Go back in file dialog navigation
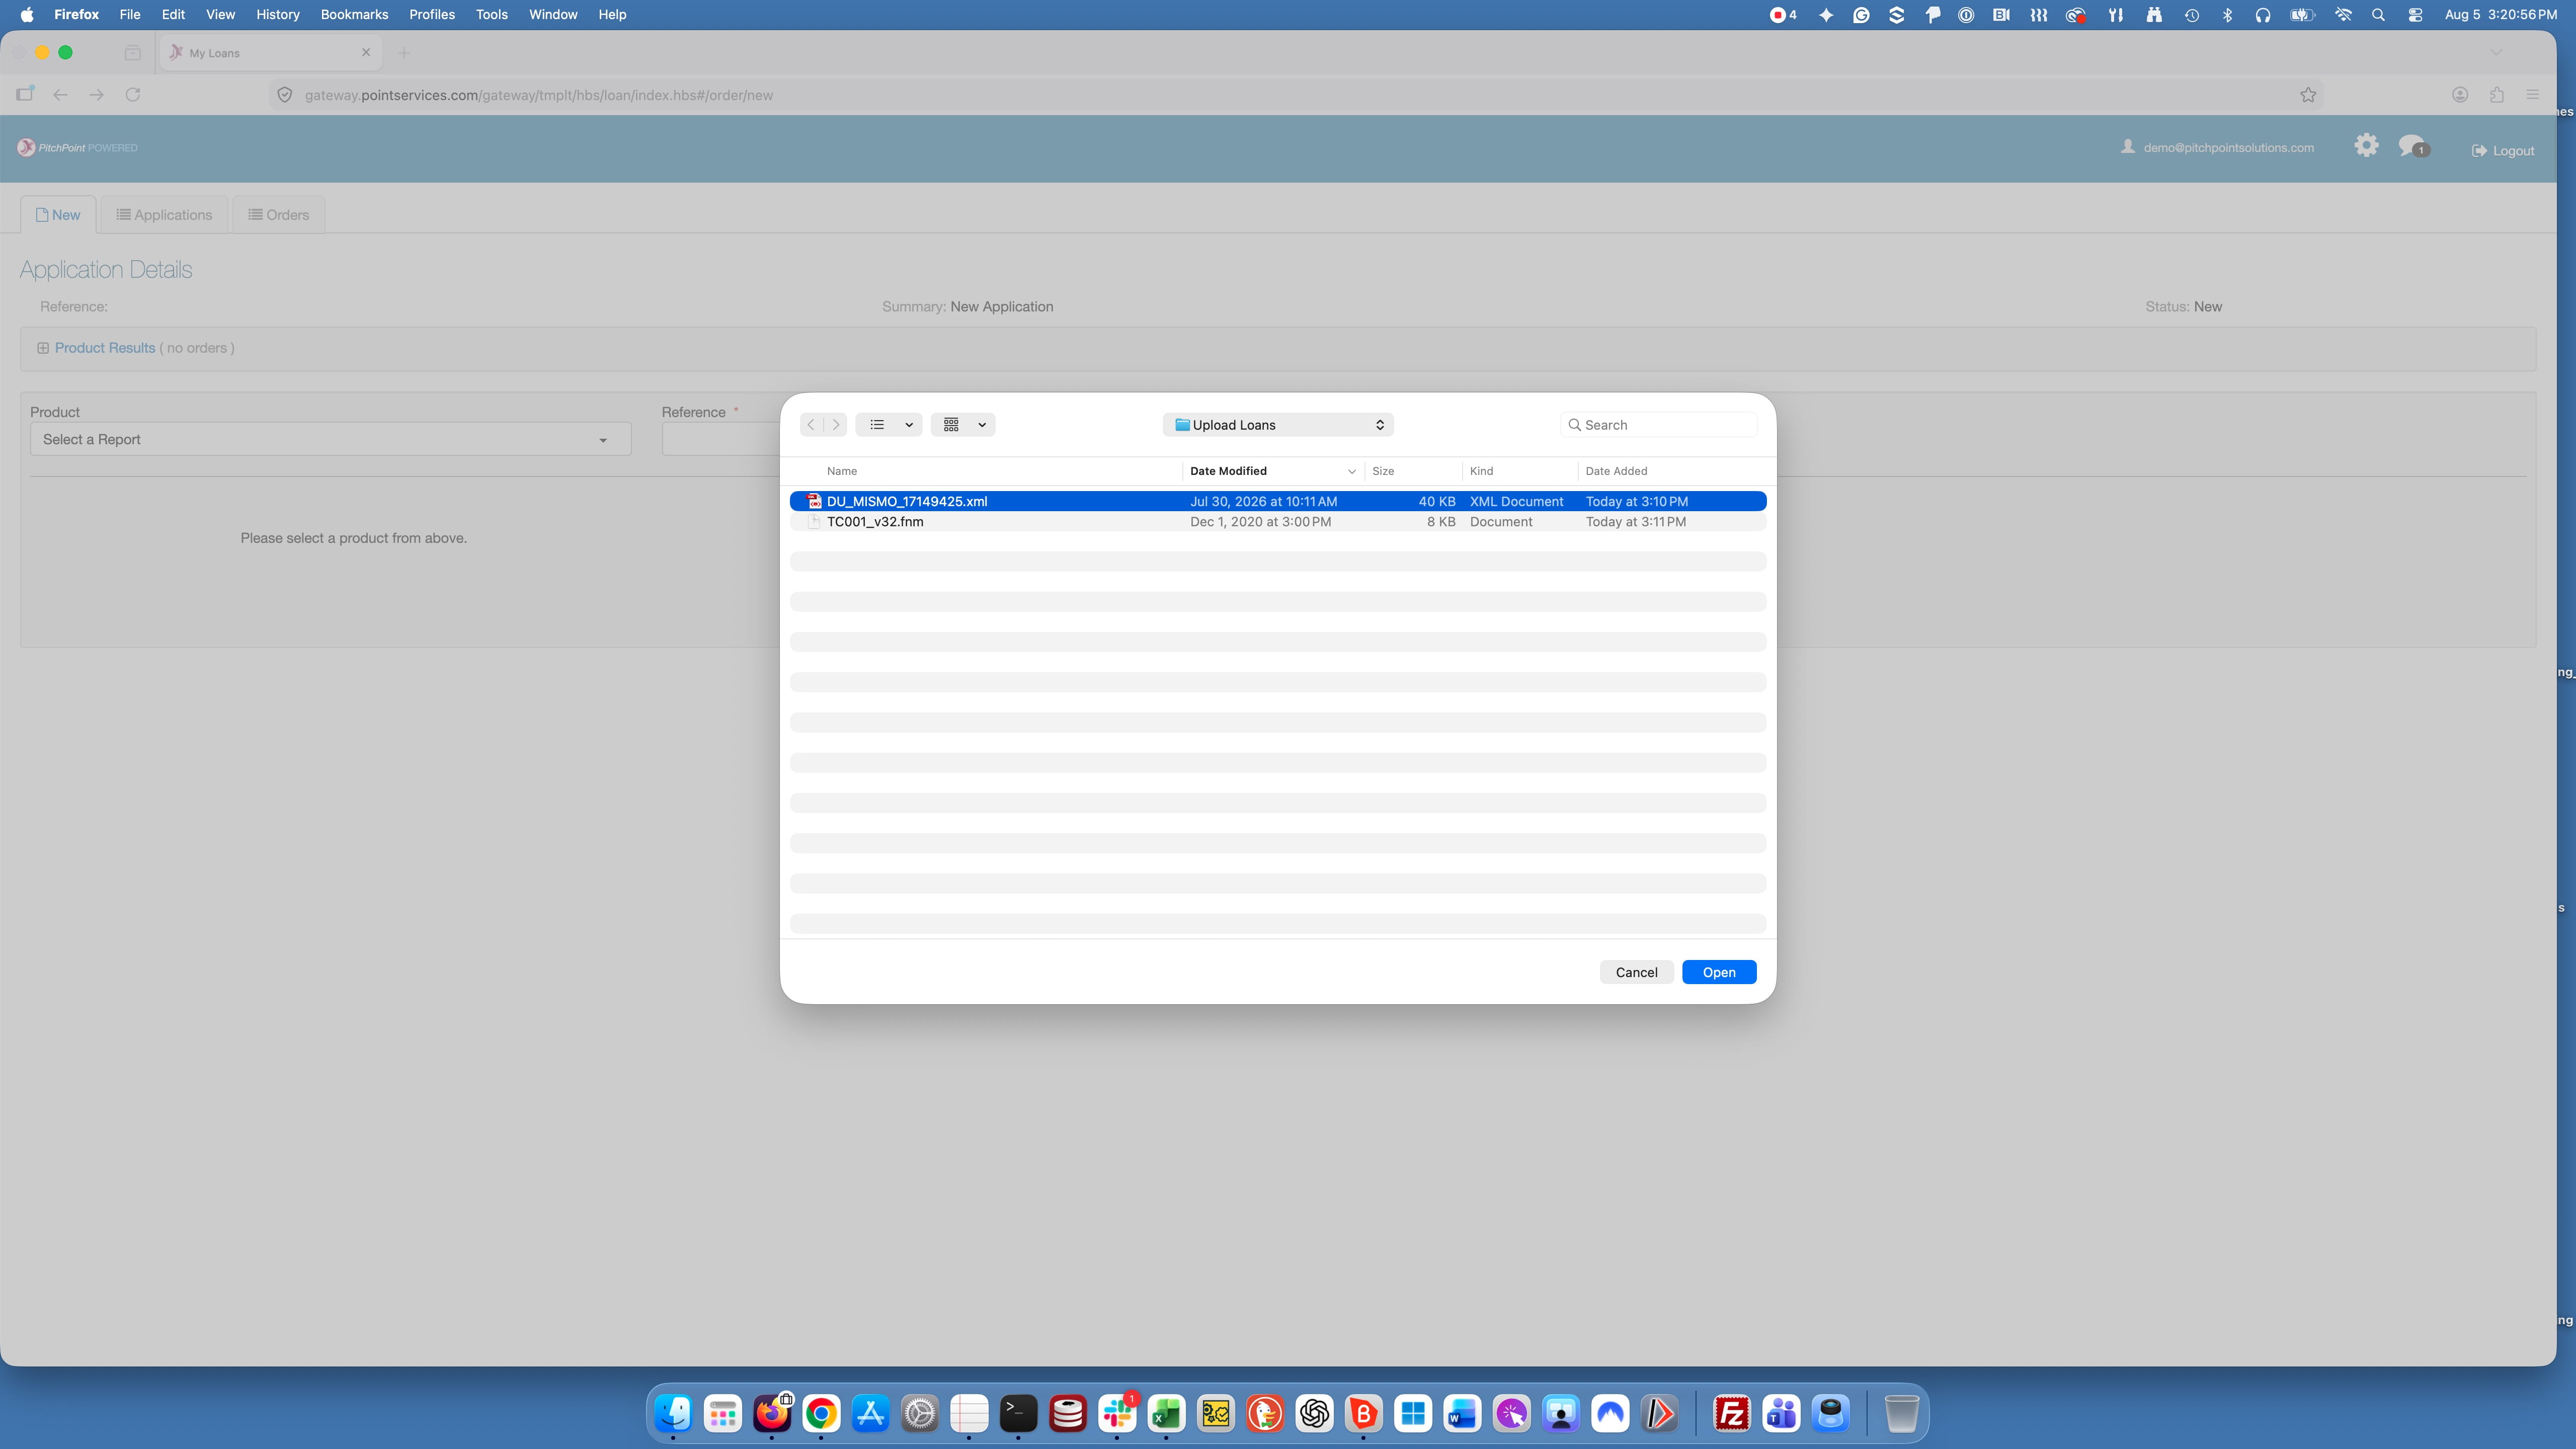 coord(811,425)
